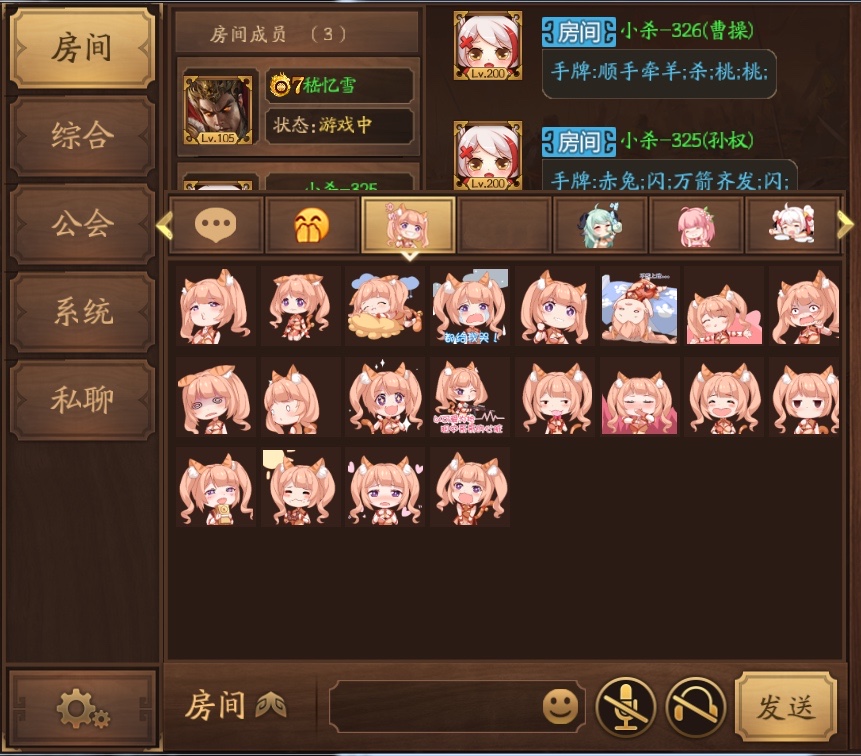Screen dimensions: 861x756
Task: Expand the 房间 channel selector
Action: tap(236, 706)
